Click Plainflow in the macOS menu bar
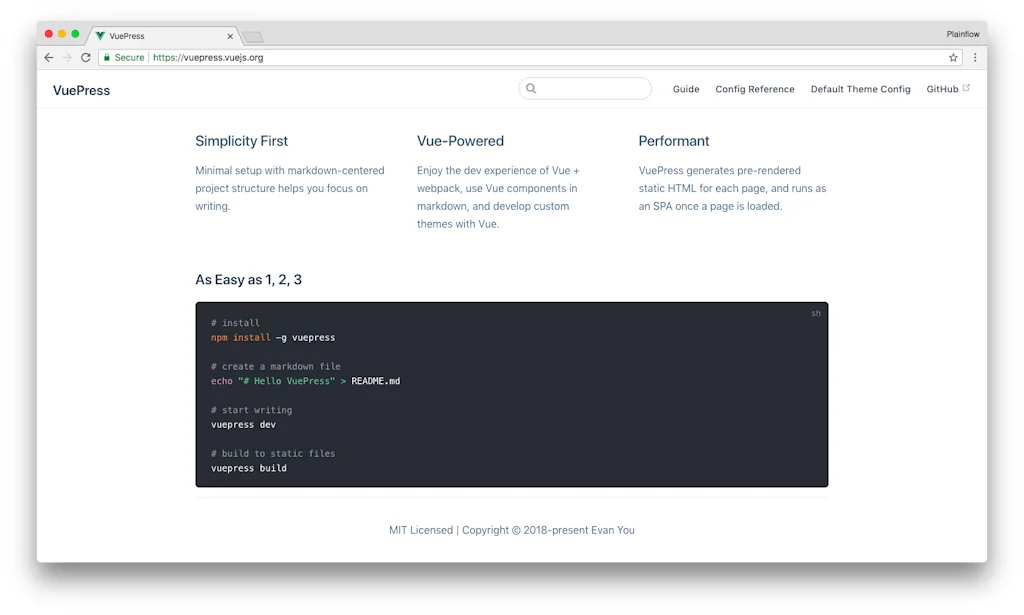The height and width of the screenshot is (615, 1024). coord(963,33)
